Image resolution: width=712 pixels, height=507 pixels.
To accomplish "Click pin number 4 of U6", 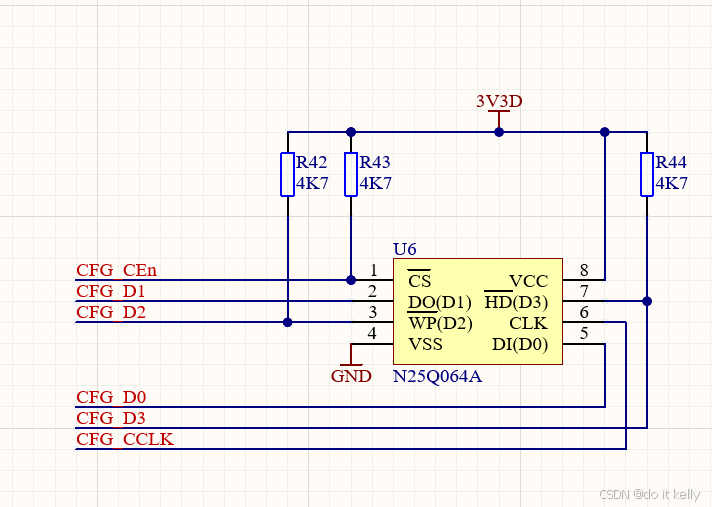I will coord(372,334).
